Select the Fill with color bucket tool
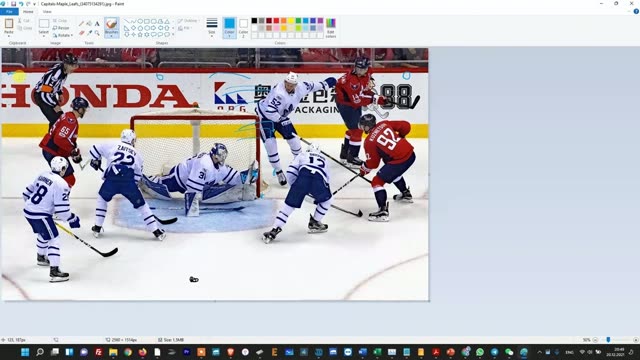 click(x=89, y=24)
